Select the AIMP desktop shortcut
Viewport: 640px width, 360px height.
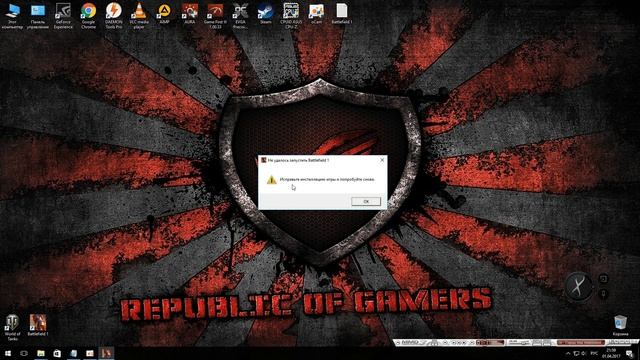tap(164, 13)
